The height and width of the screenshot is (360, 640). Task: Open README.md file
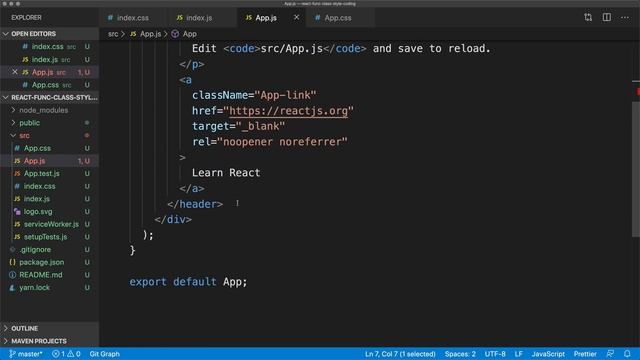[x=49, y=275]
